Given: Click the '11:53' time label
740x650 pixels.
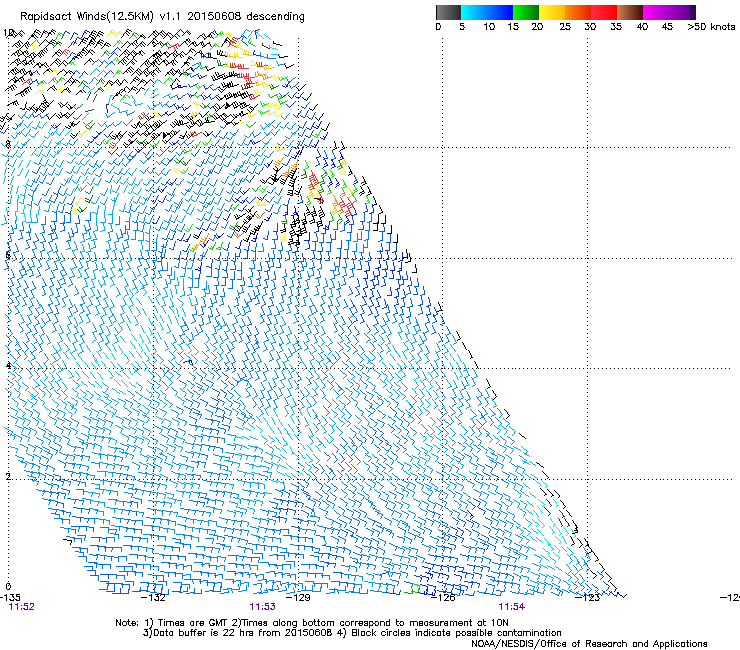Looking at the screenshot, I should 262,607.
